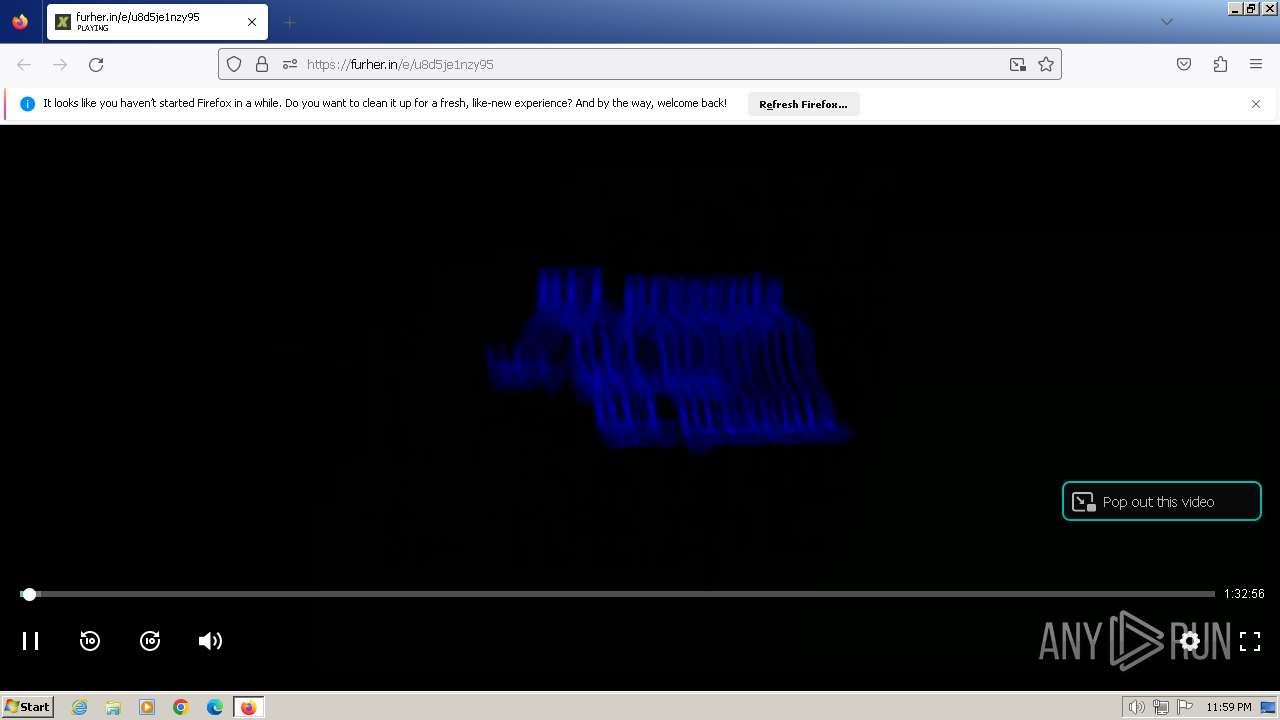
Task: Click the 11:59 PM clock
Action: tap(1229, 707)
